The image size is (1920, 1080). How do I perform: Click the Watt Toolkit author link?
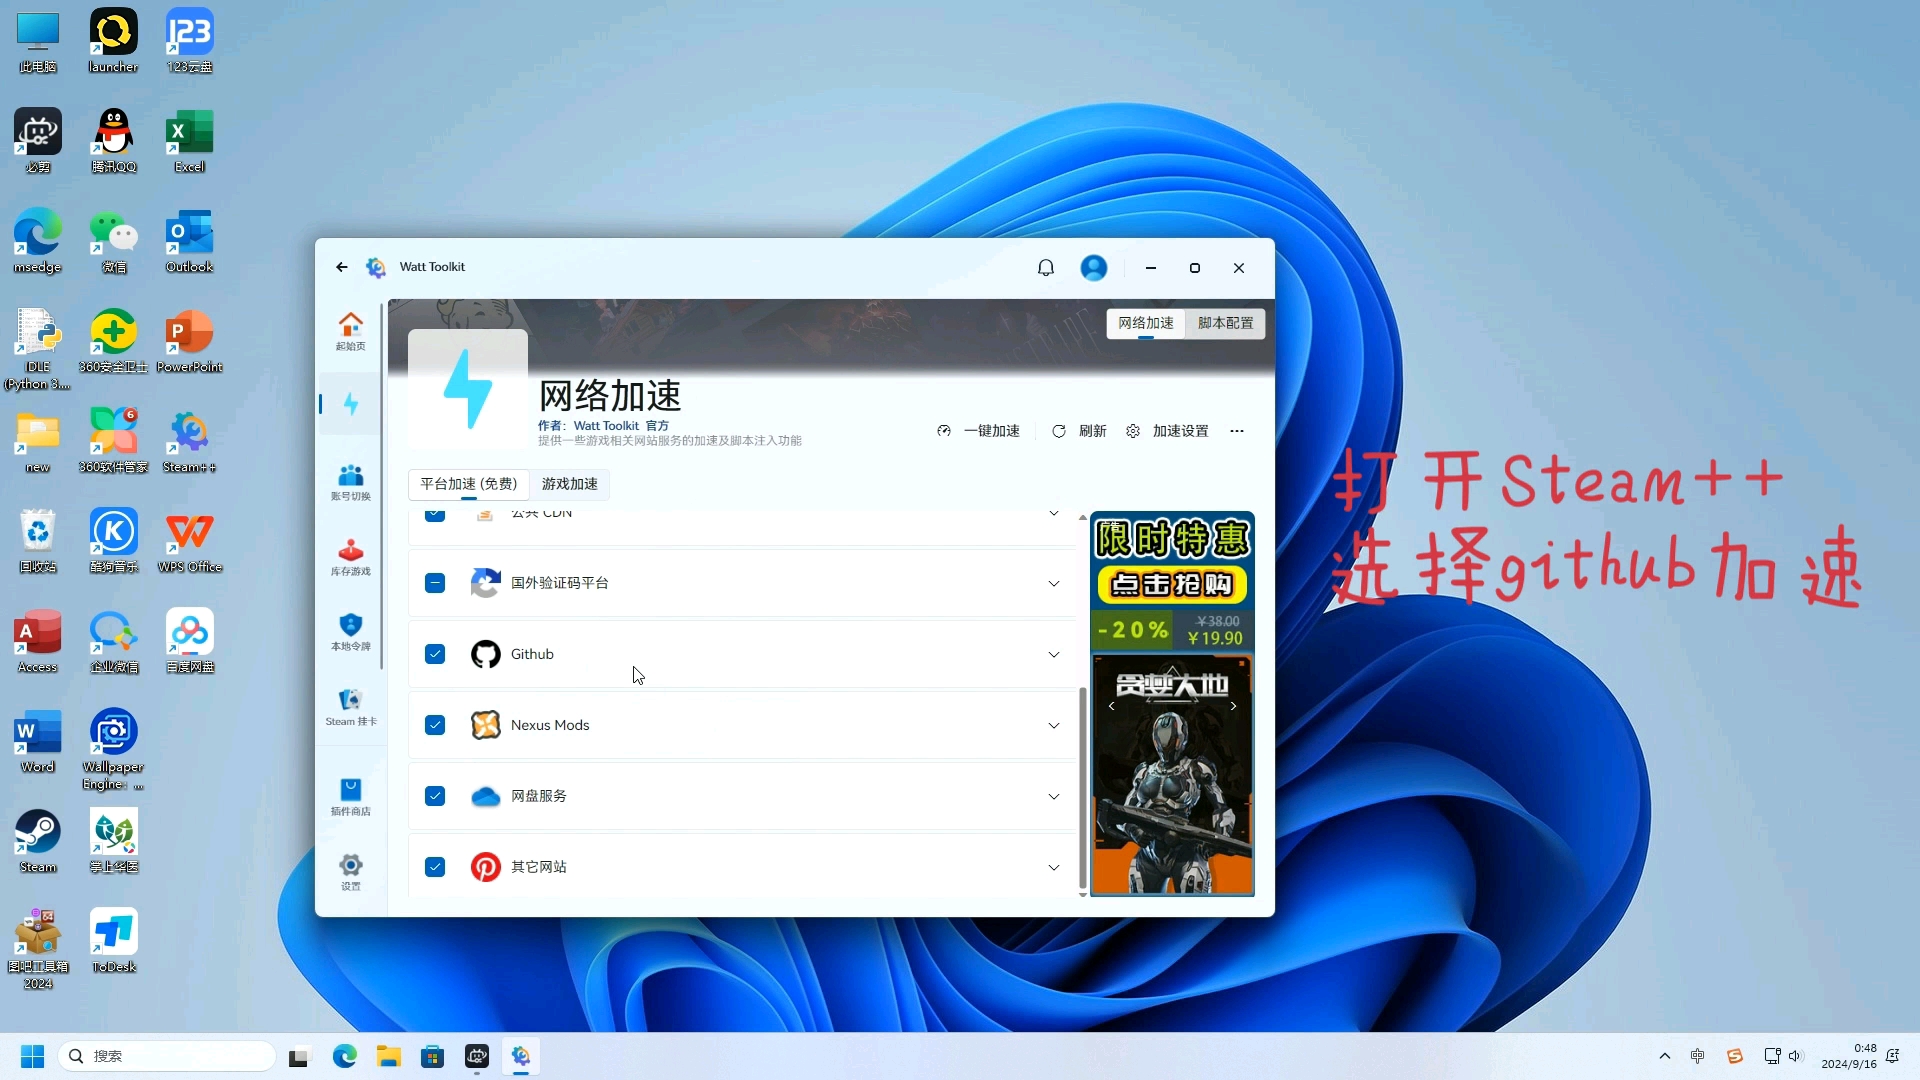(x=621, y=426)
